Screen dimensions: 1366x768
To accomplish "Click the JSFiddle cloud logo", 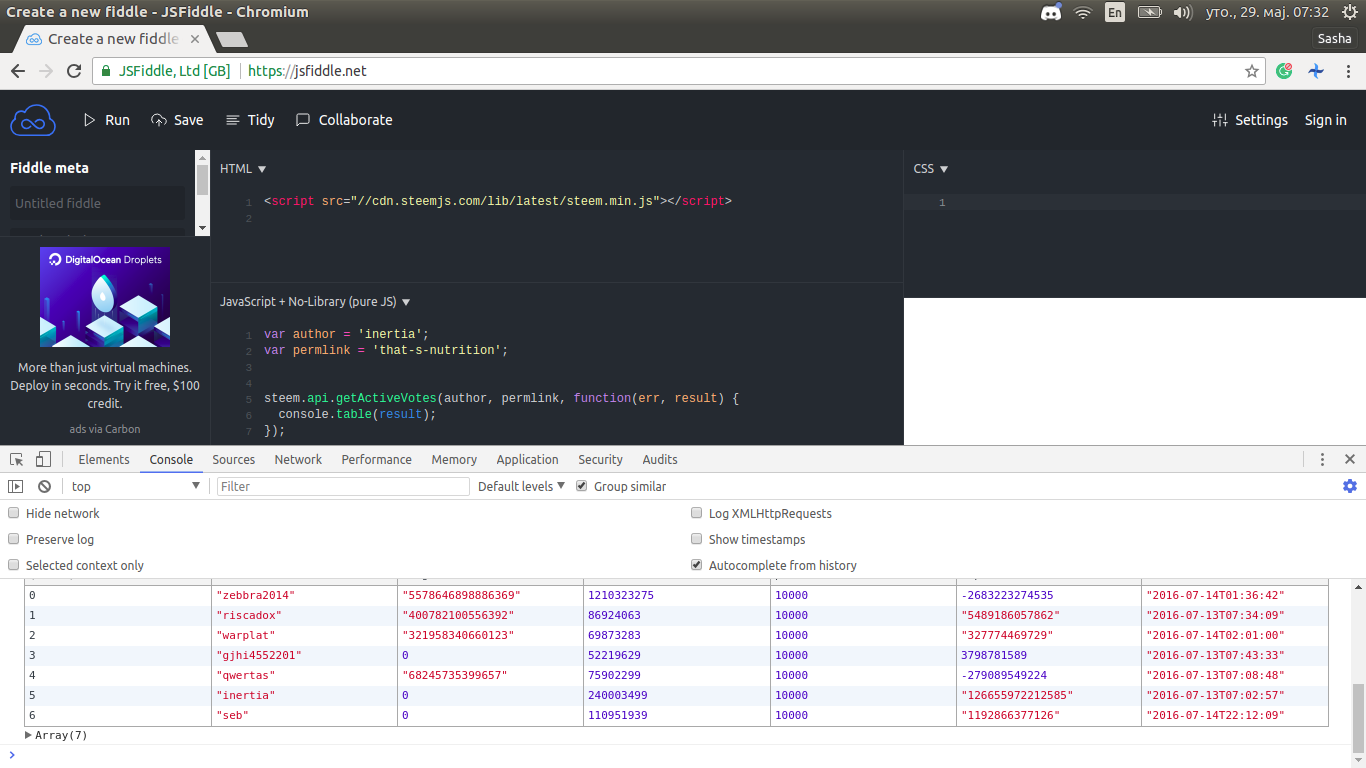I will (33, 120).
